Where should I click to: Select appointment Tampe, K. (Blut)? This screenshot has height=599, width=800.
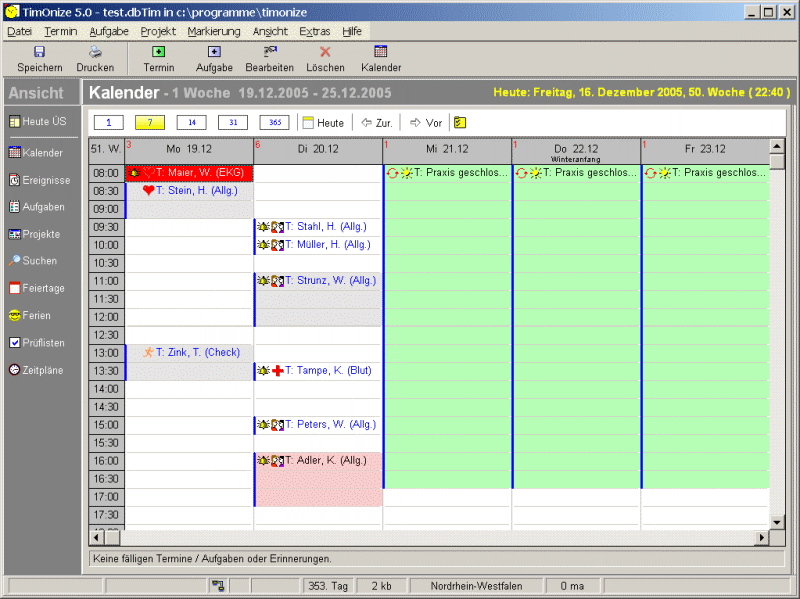(x=318, y=370)
